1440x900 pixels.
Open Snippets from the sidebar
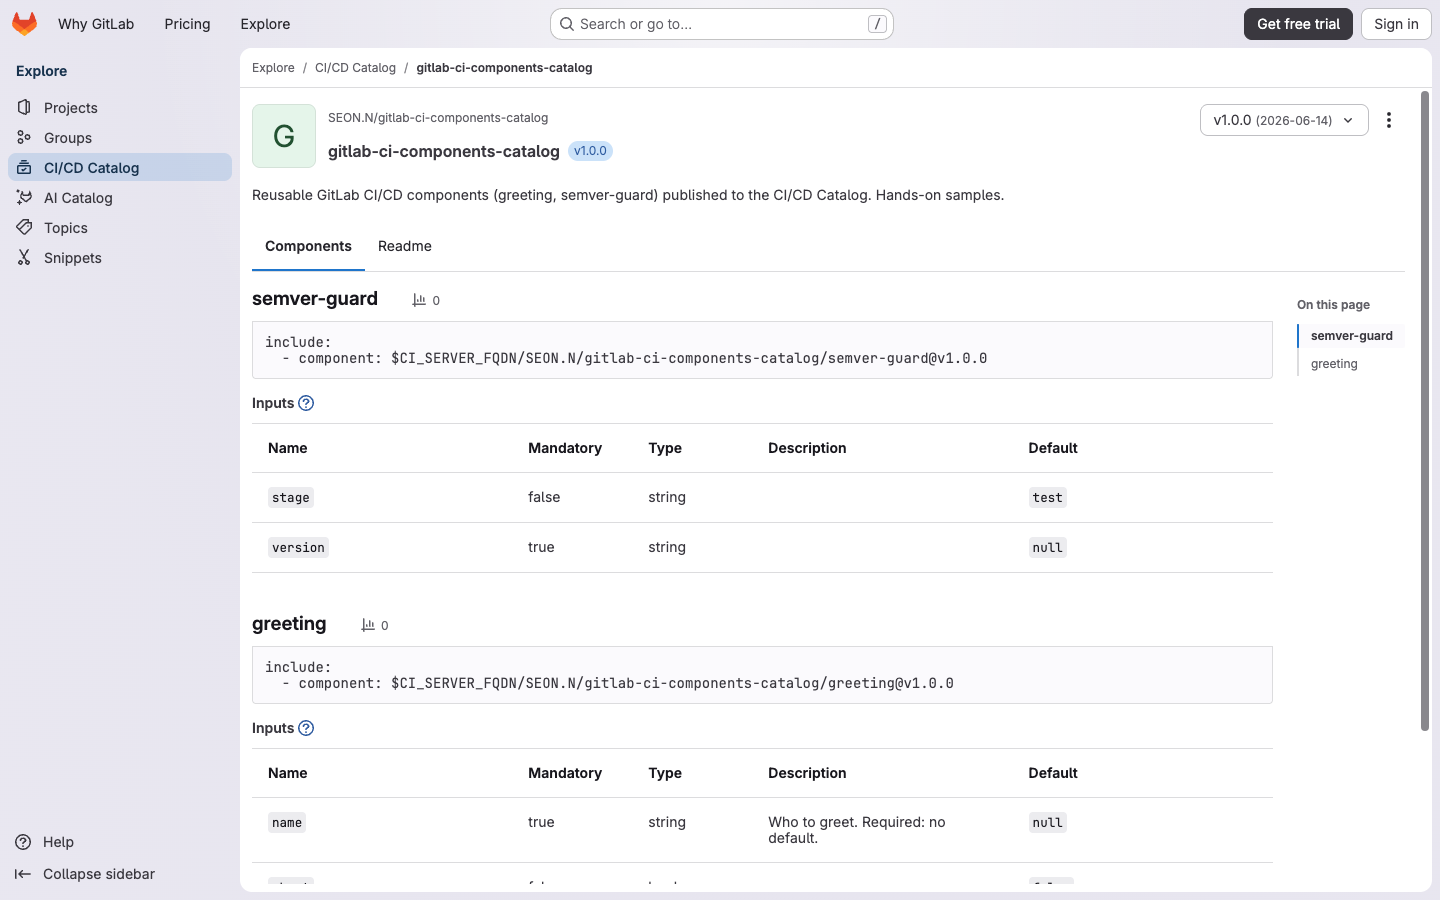click(120, 258)
